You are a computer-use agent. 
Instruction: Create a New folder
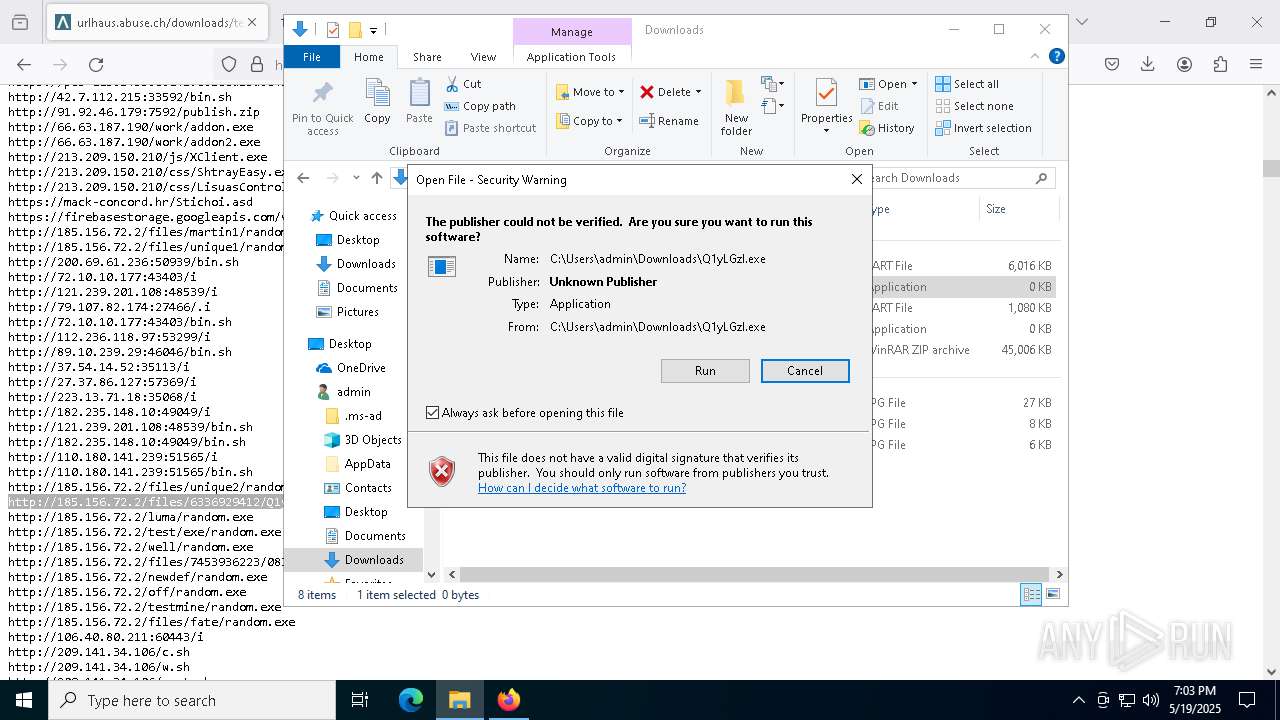pos(736,108)
